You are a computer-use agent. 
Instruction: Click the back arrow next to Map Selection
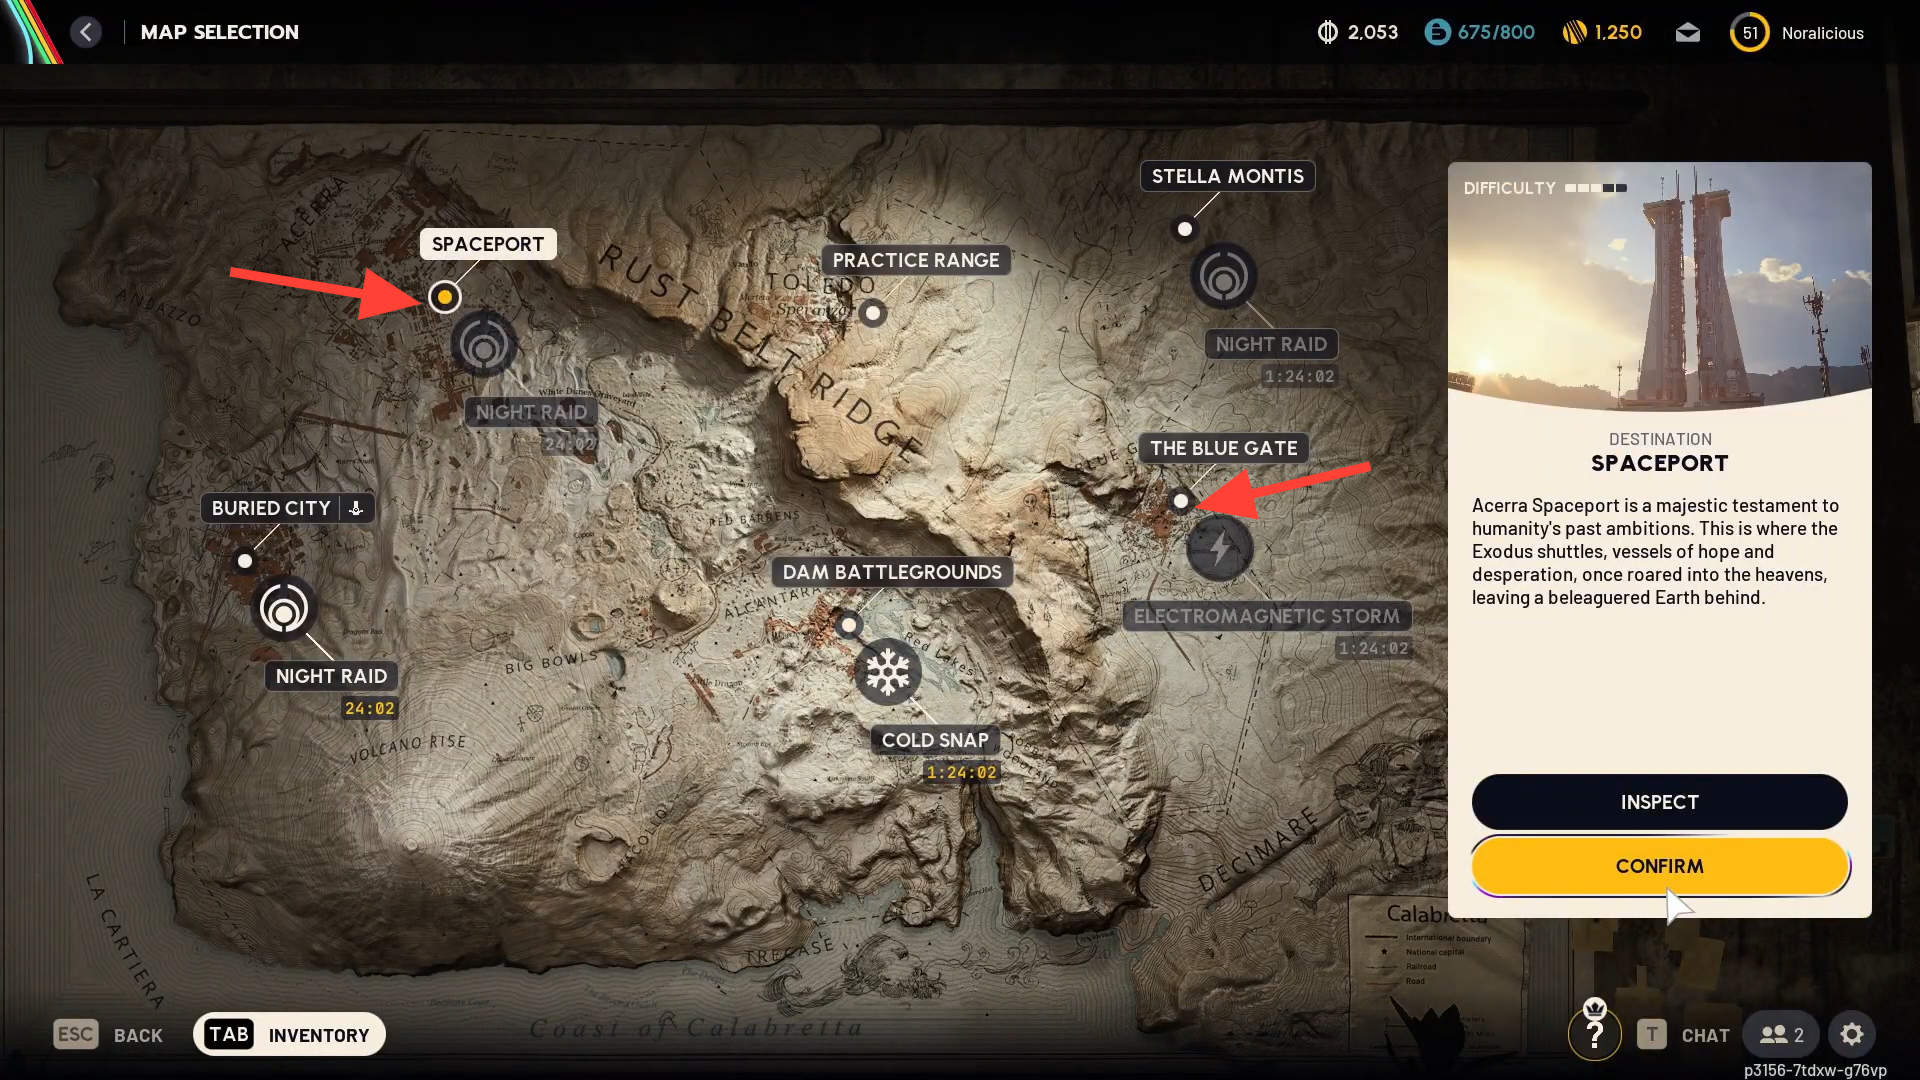point(86,32)
